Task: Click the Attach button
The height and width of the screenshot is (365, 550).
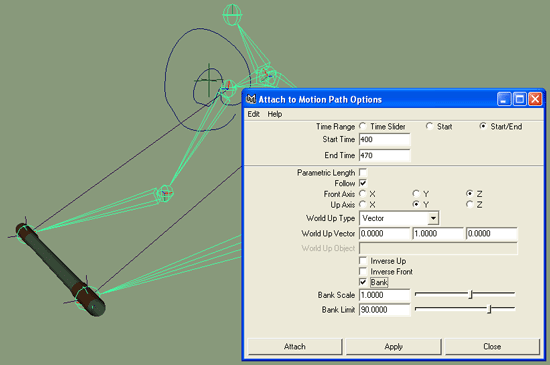Action: [295, 346]
